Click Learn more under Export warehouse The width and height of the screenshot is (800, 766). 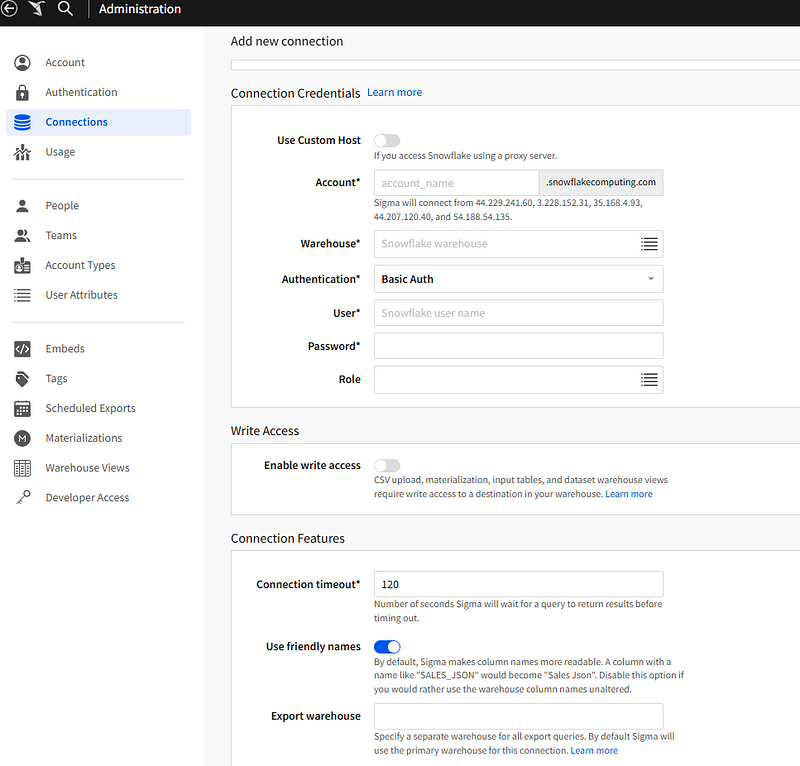[594, 751]
